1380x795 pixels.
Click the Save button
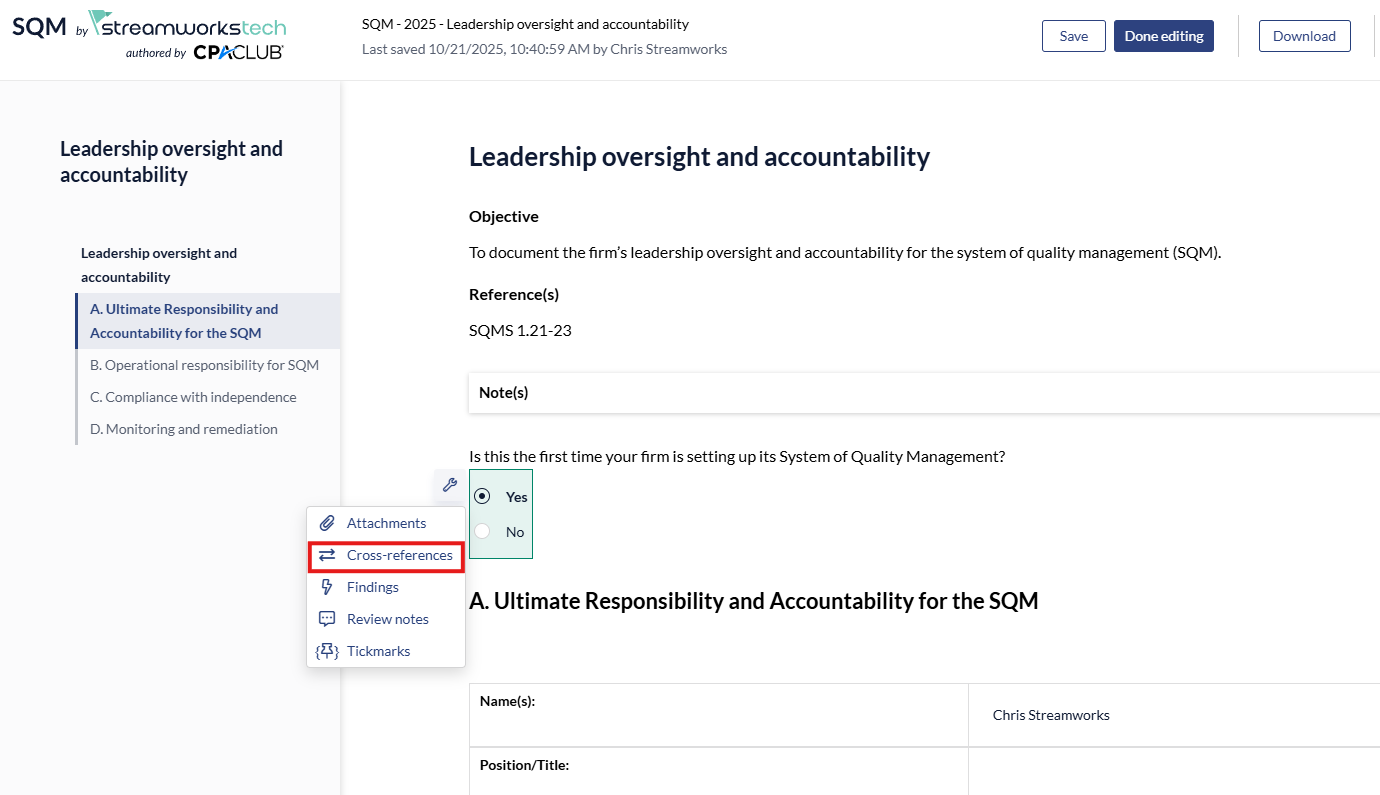[x=1073, y=36]
